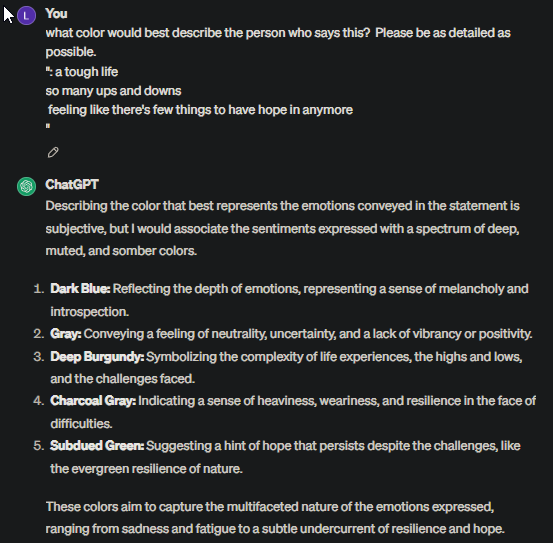Click the purple L user avatar
553x543 pixels.
coord(26,16)
